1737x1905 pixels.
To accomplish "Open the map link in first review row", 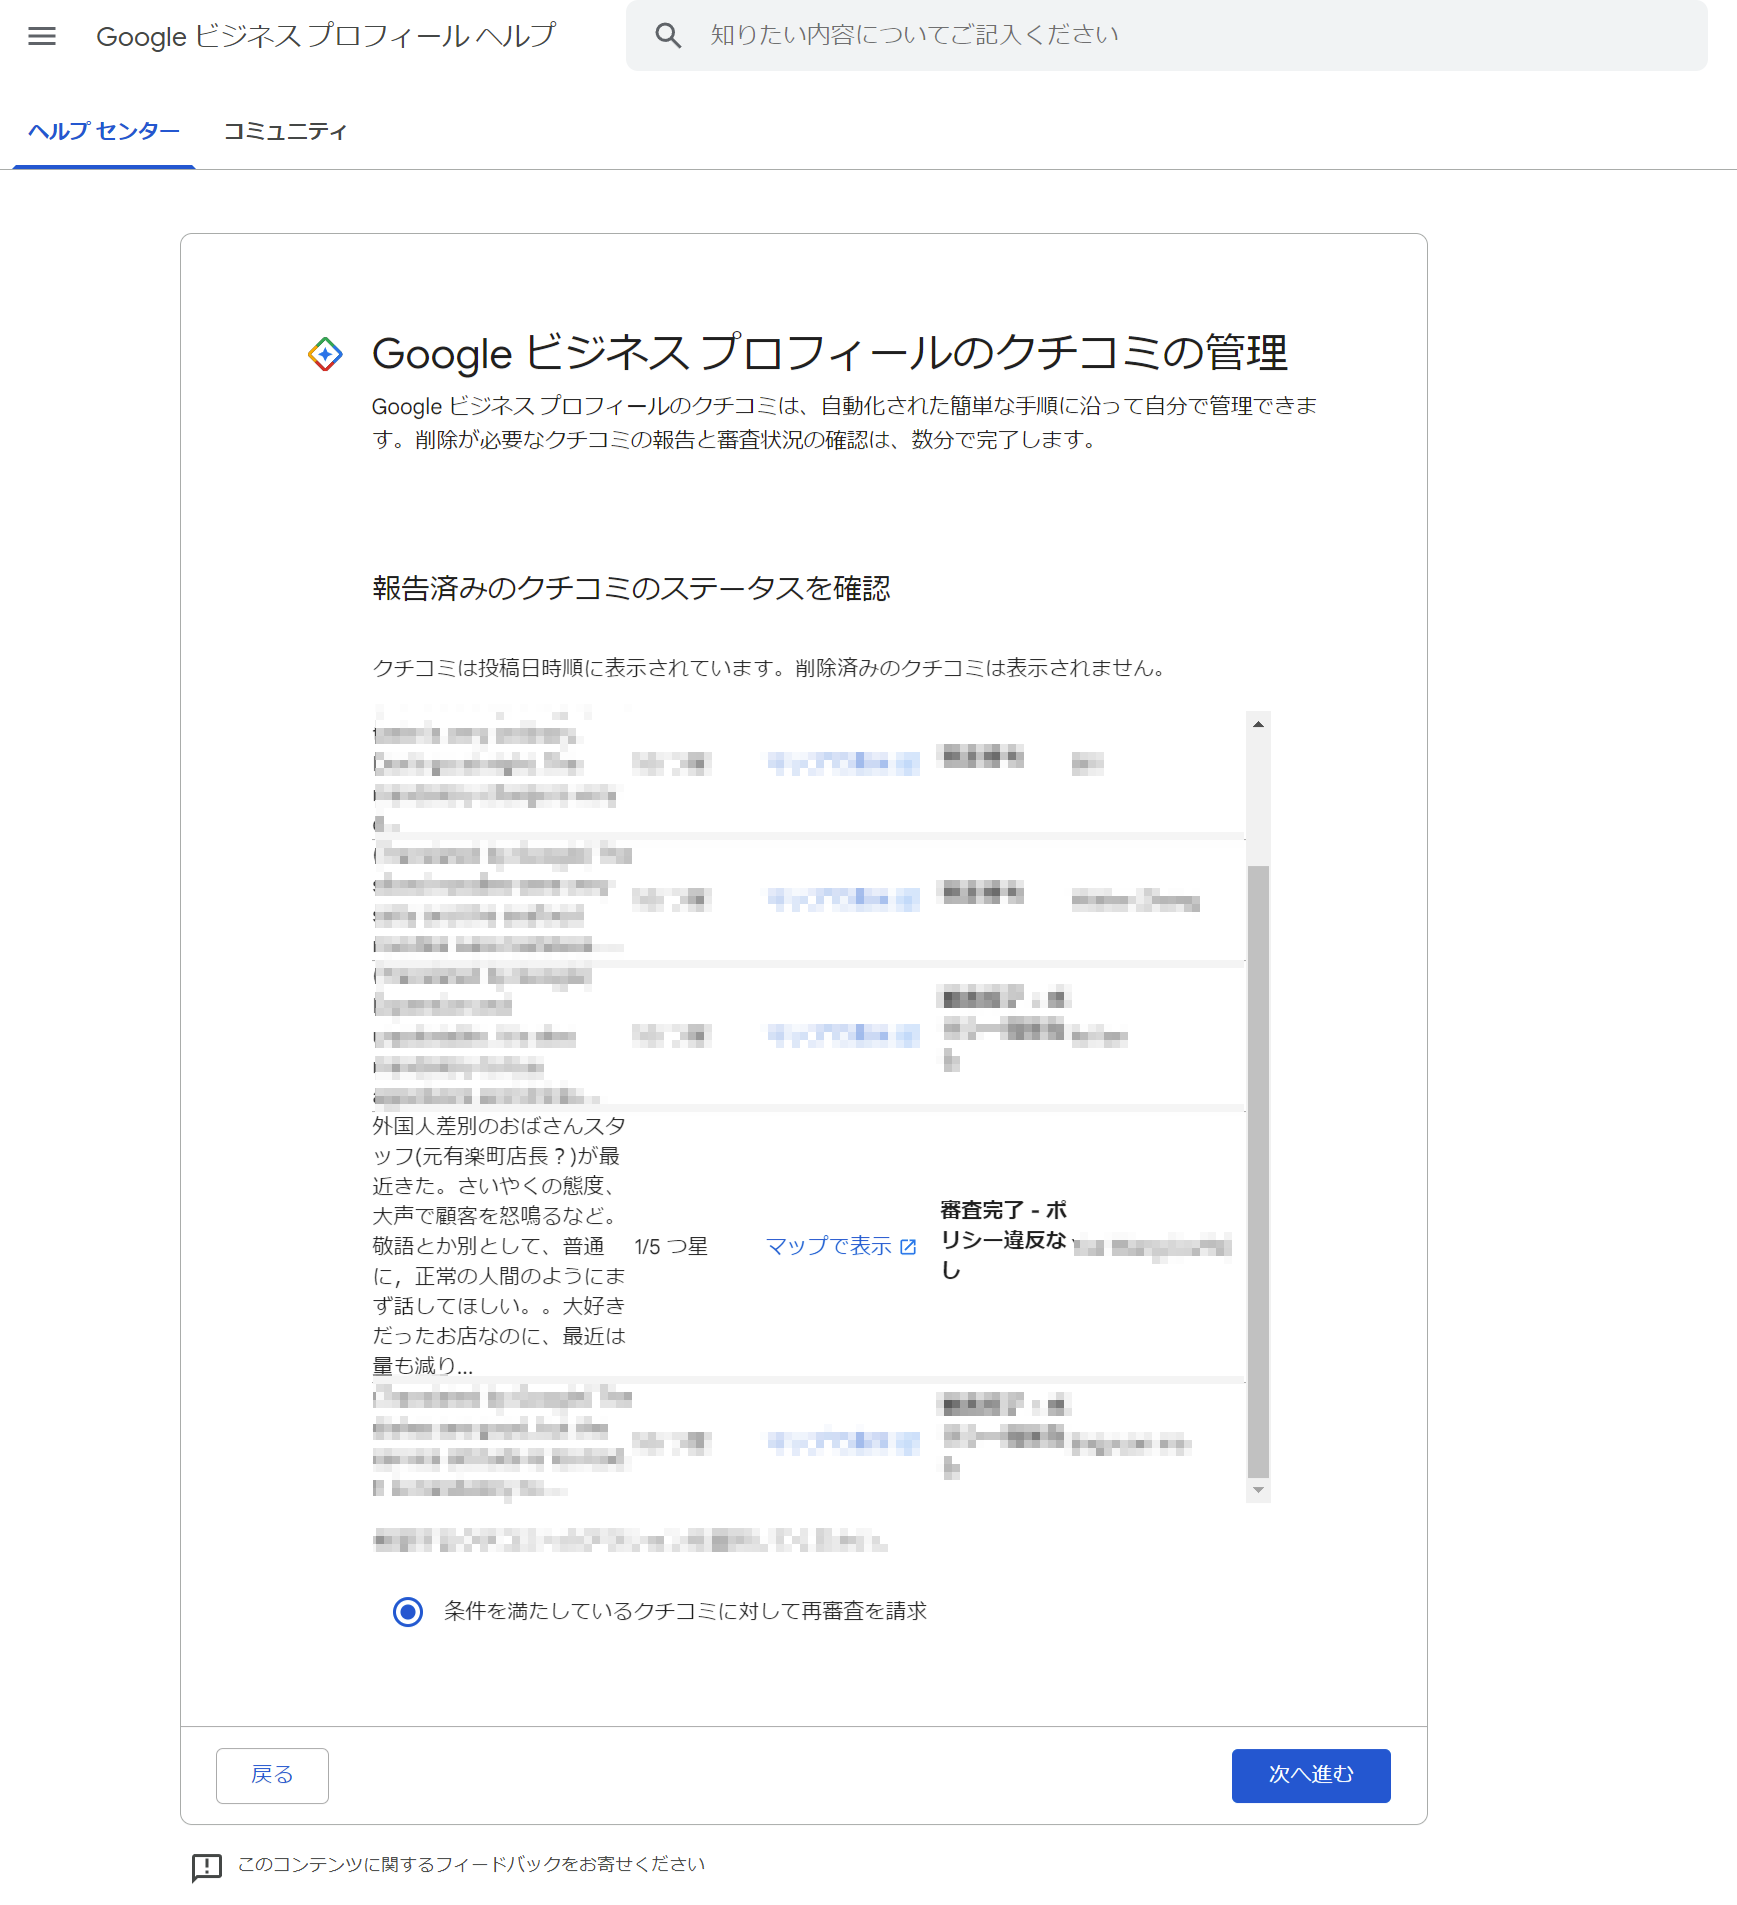I will click(x=842, y=763).
